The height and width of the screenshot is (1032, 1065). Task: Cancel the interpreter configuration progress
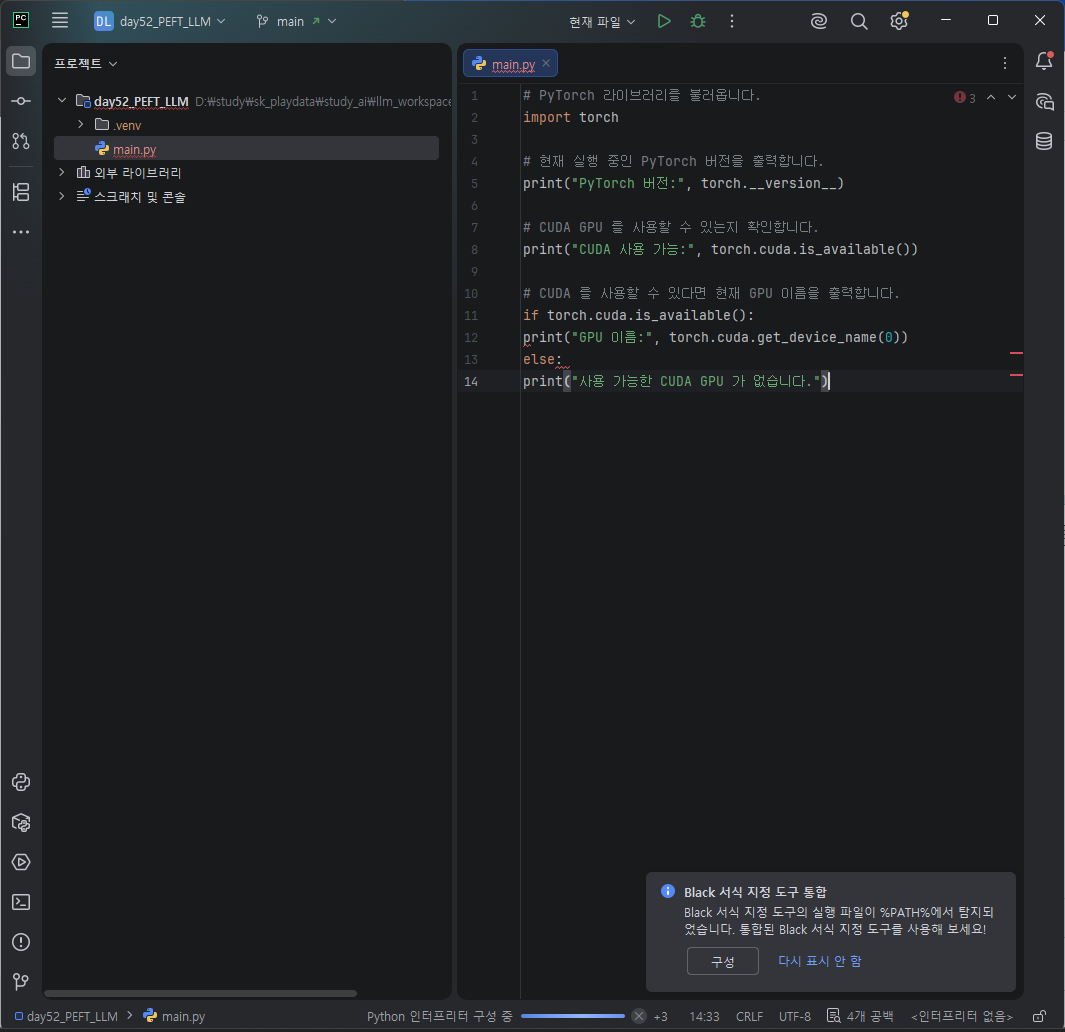coord(639,1016)
